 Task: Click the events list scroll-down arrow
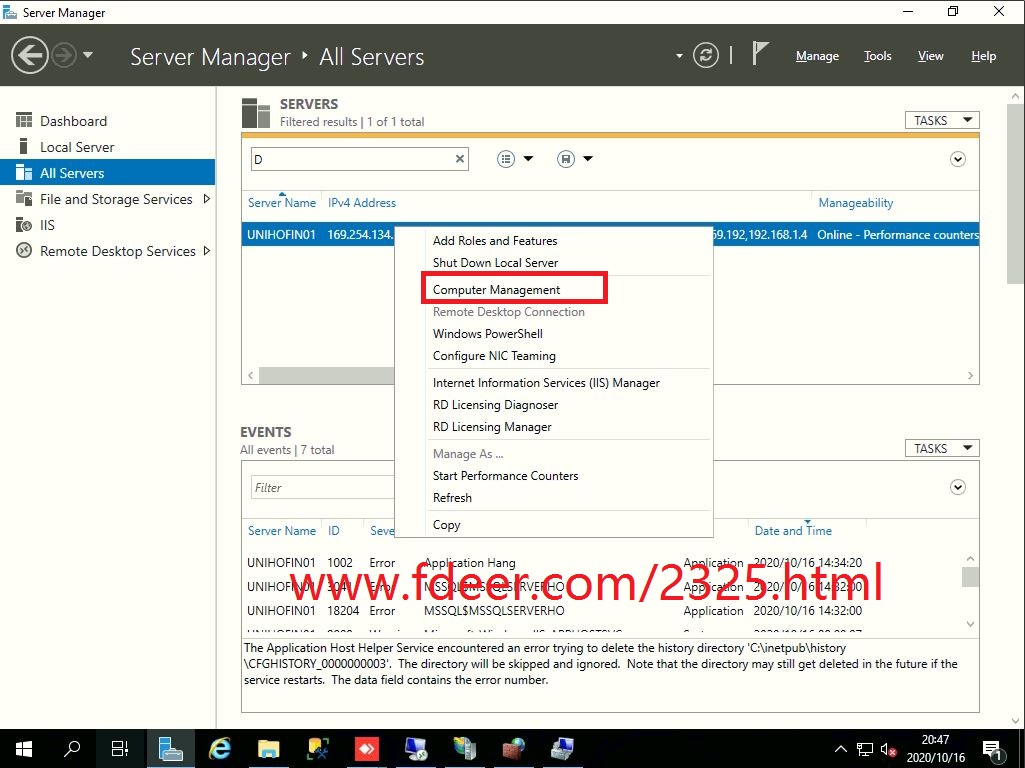tap(970, 624)
